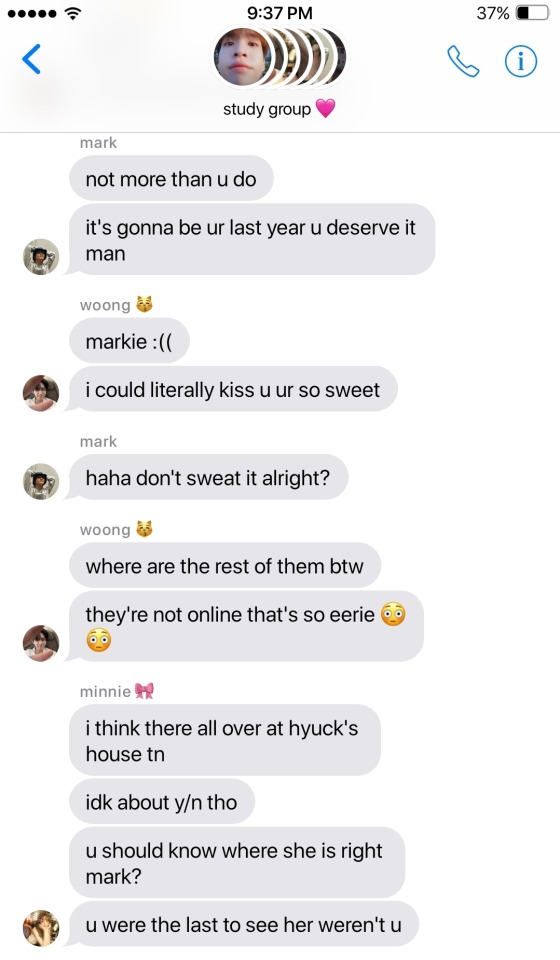The image size is (560, 960).
Task: Tap woong's avatar beside 'i could literally kiss' message
Action: pyautogui.click(x=41, y=393)
